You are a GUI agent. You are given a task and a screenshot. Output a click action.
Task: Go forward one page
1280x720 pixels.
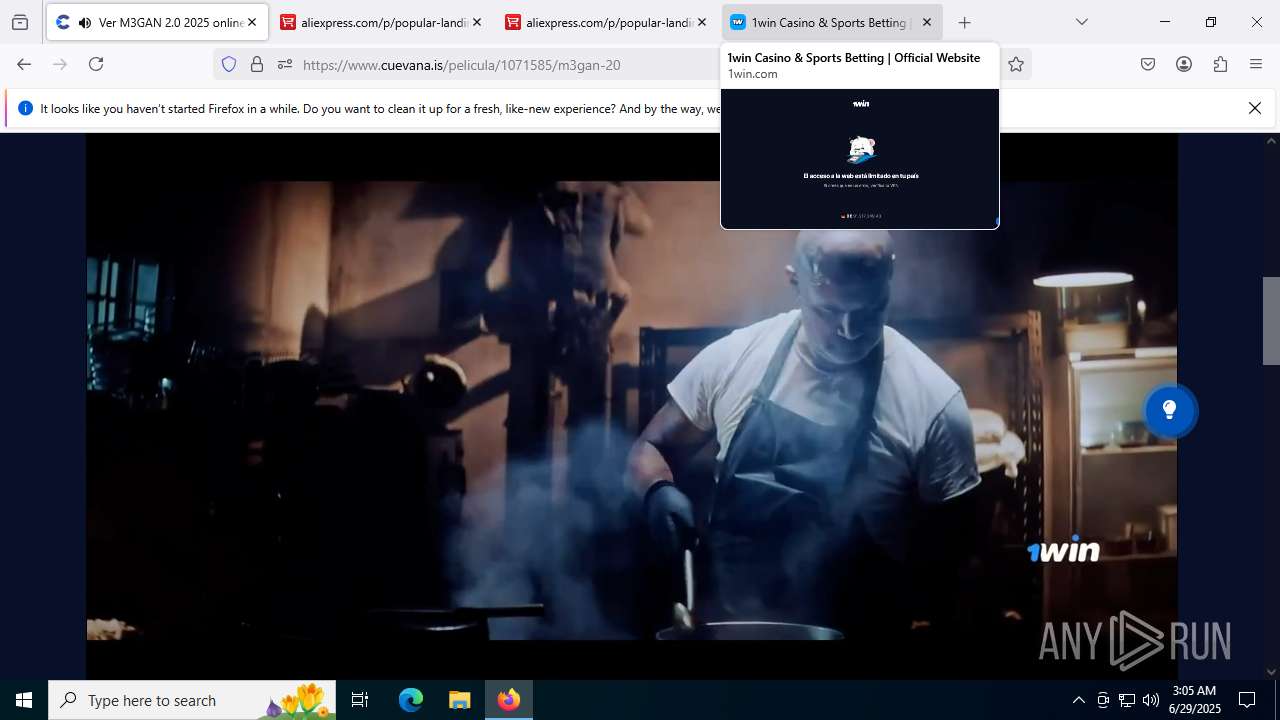coord(60,64)
